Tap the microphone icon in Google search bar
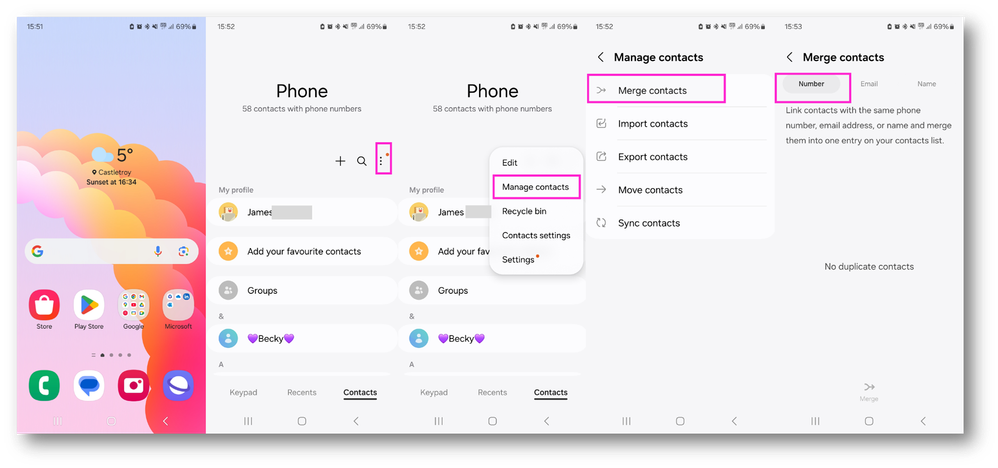The width and height of the screenshot is (998, 468). (158, 252)
